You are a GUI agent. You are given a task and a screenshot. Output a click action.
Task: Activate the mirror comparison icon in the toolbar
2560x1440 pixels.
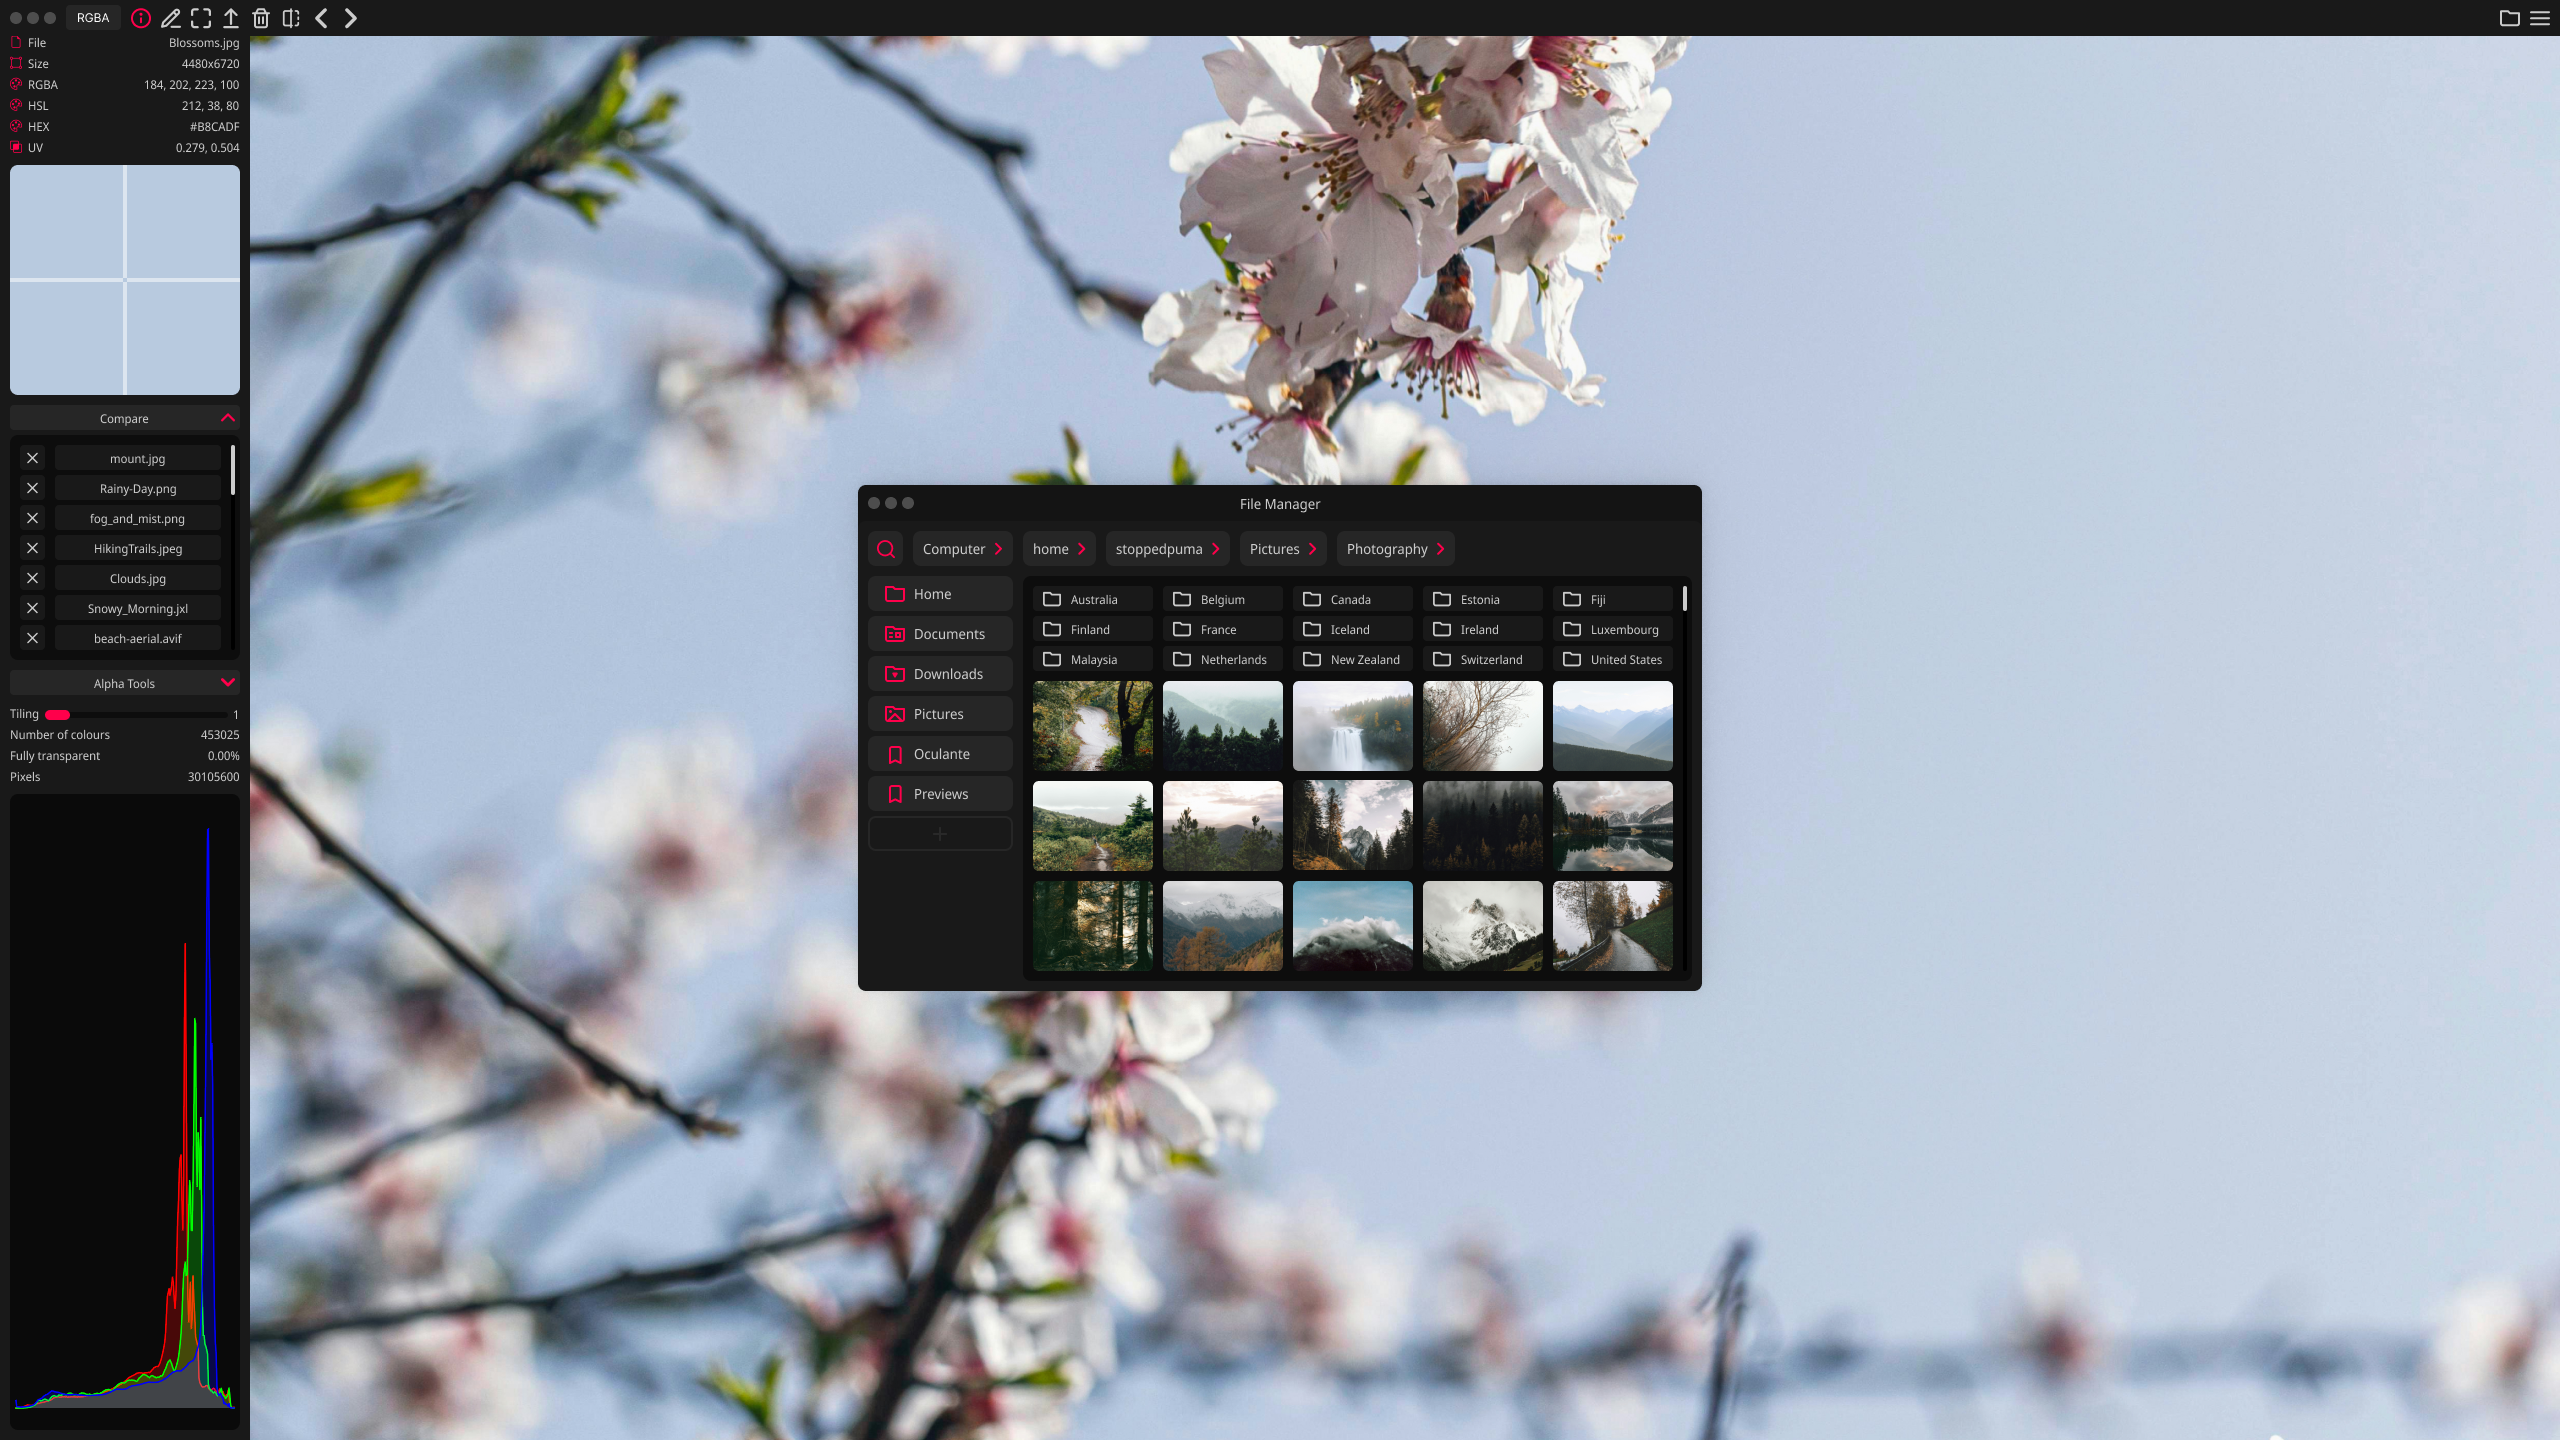point(291,18)
